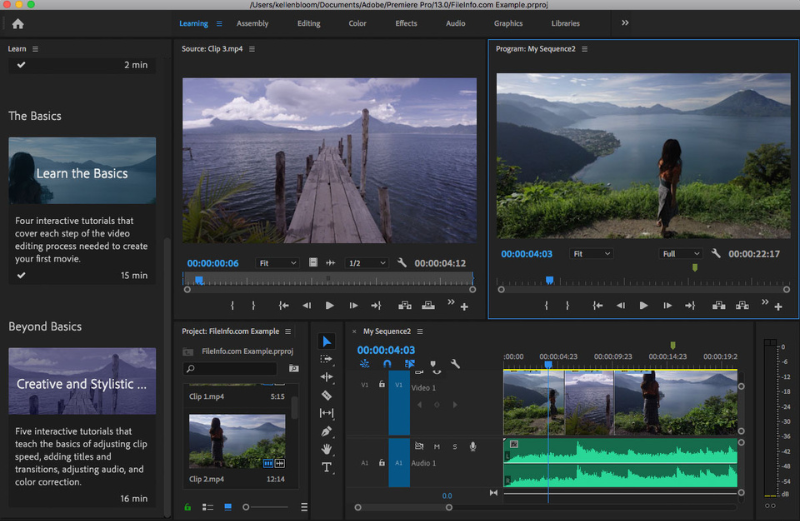Open the Source monitor Fit zoom dropdown

coord(277,263)
